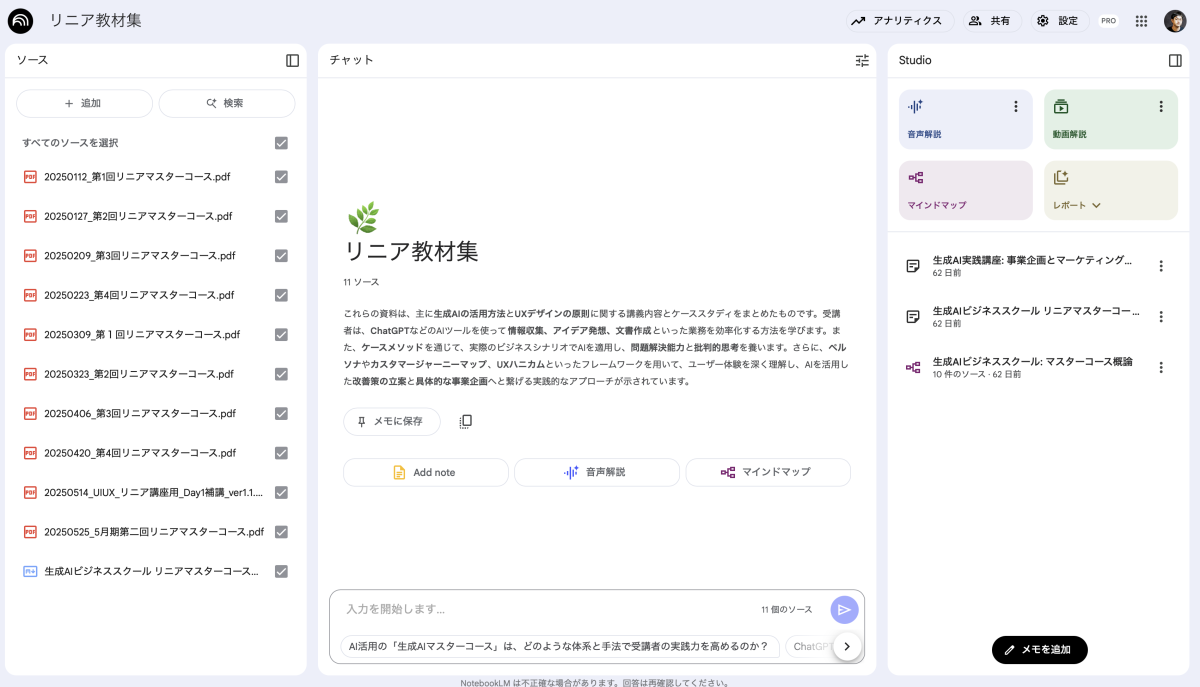1200x687 pixels.
Task: Toggle the すべてのソースを選択 checkbox
Action: tap(281, 143)
